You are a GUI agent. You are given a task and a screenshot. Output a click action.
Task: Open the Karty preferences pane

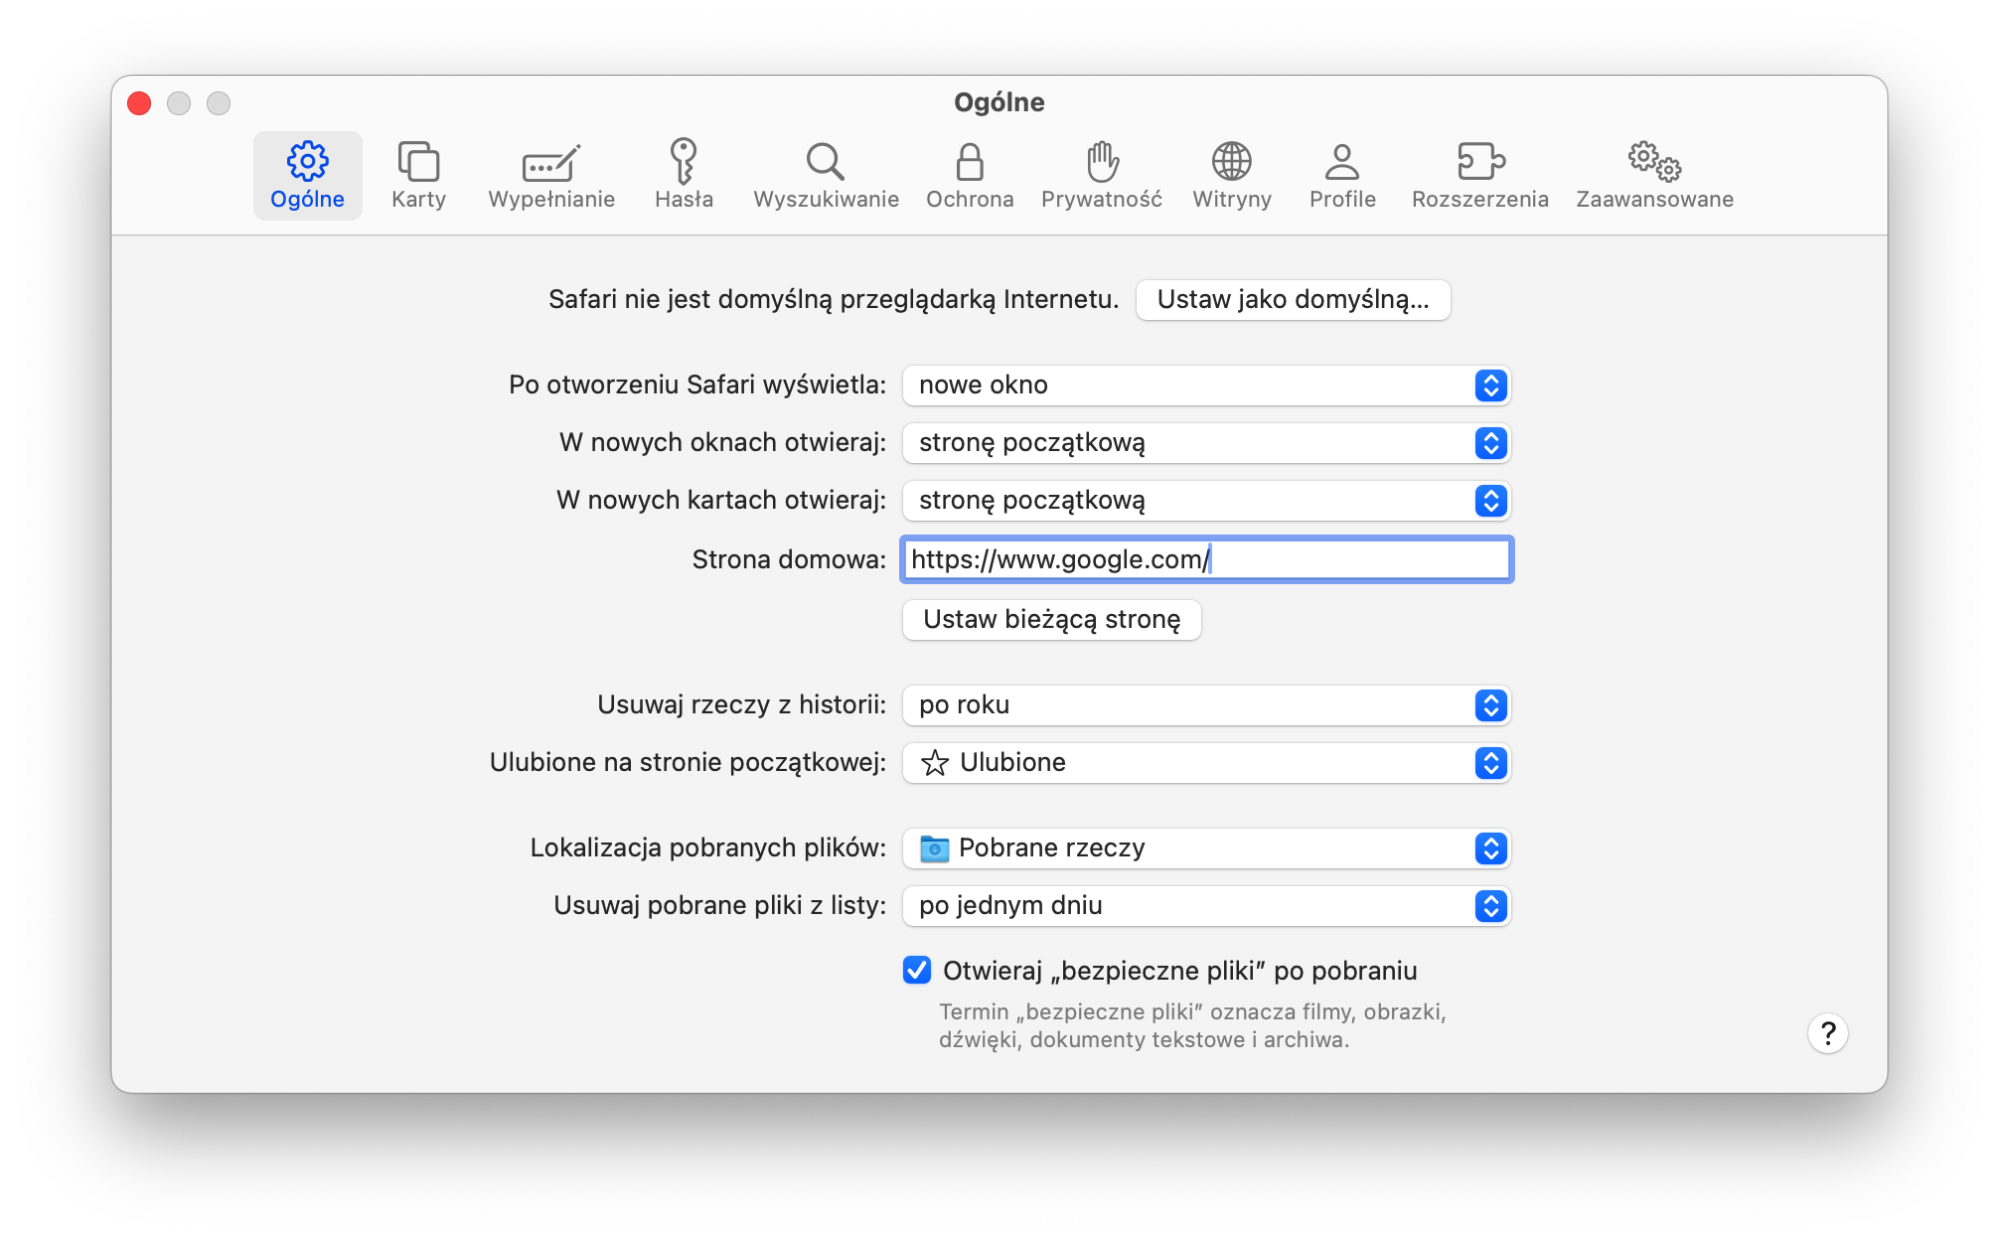tap(418, 175)
